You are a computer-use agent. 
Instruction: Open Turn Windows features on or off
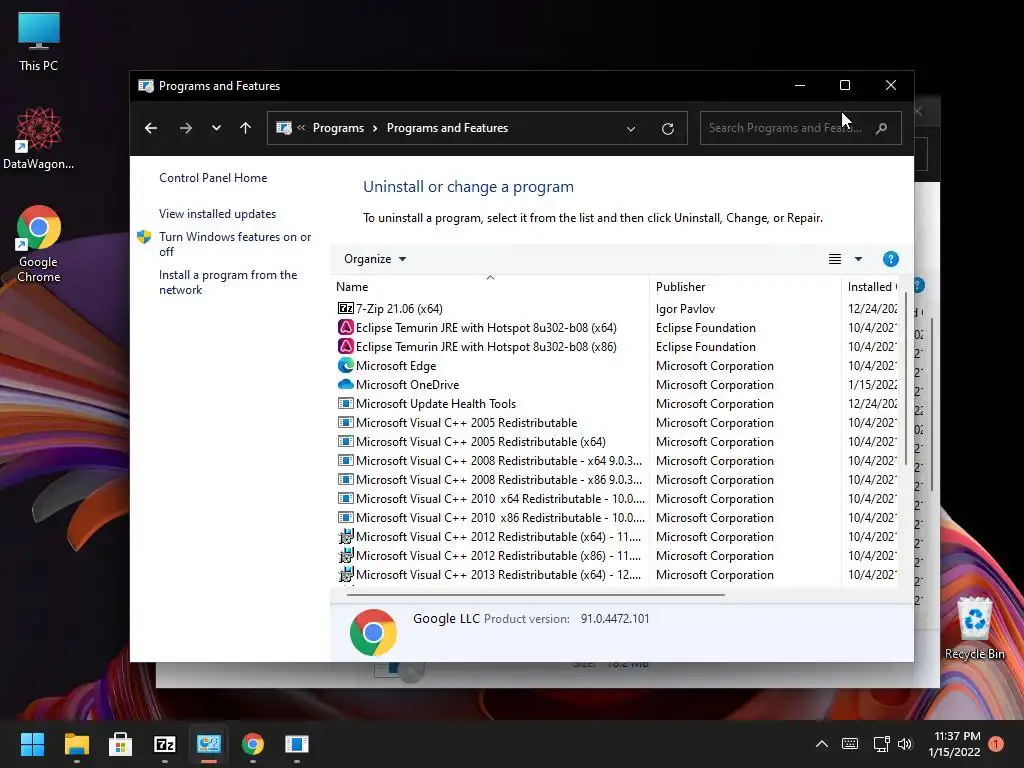click(235, 244)
